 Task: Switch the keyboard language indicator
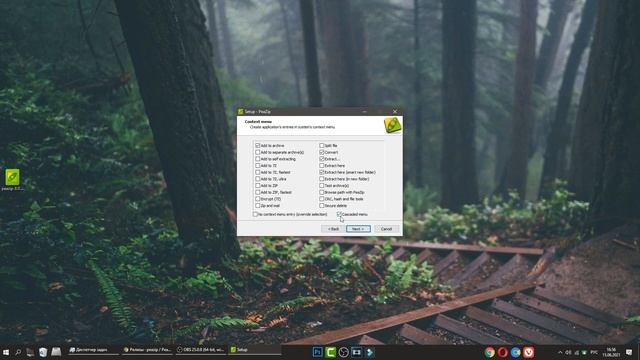(594, 352)
